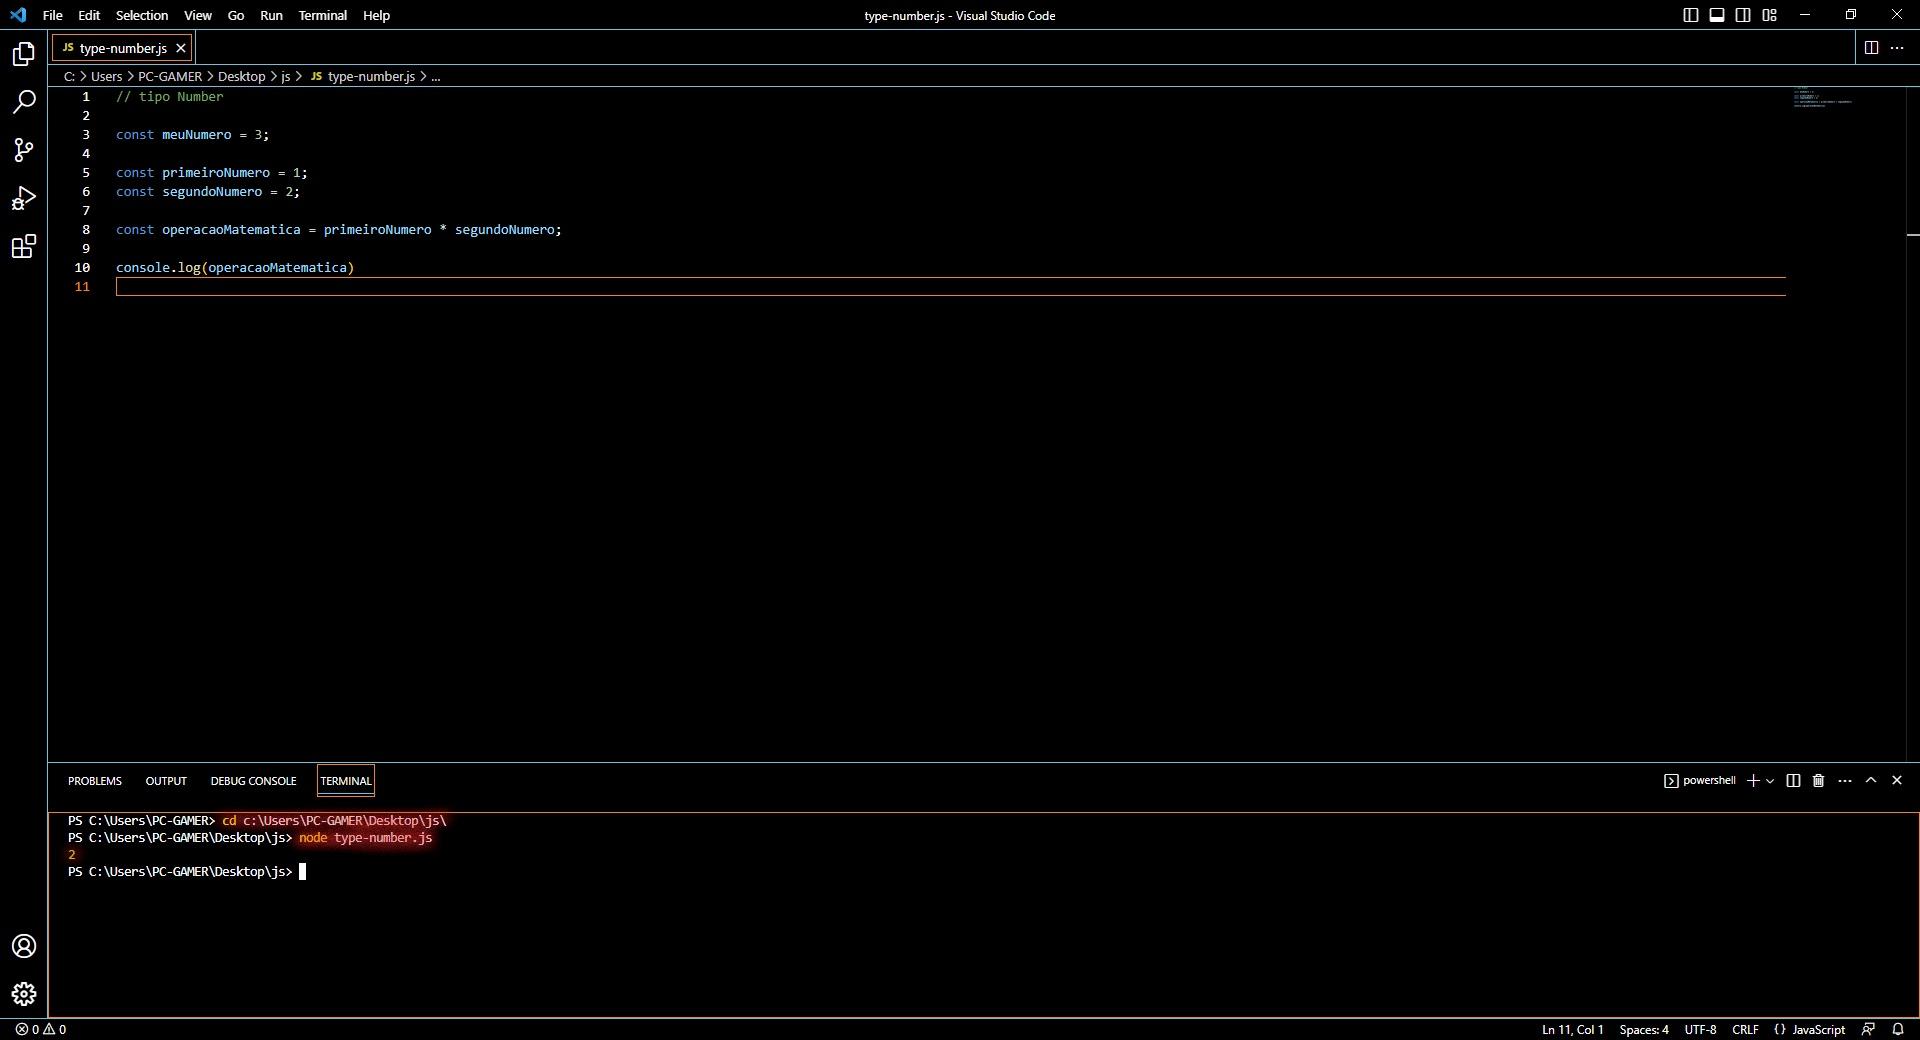Screen dimensions: 1920x1040
Task: Toggle the secondary side bar layout icon
Action: 1743,15
